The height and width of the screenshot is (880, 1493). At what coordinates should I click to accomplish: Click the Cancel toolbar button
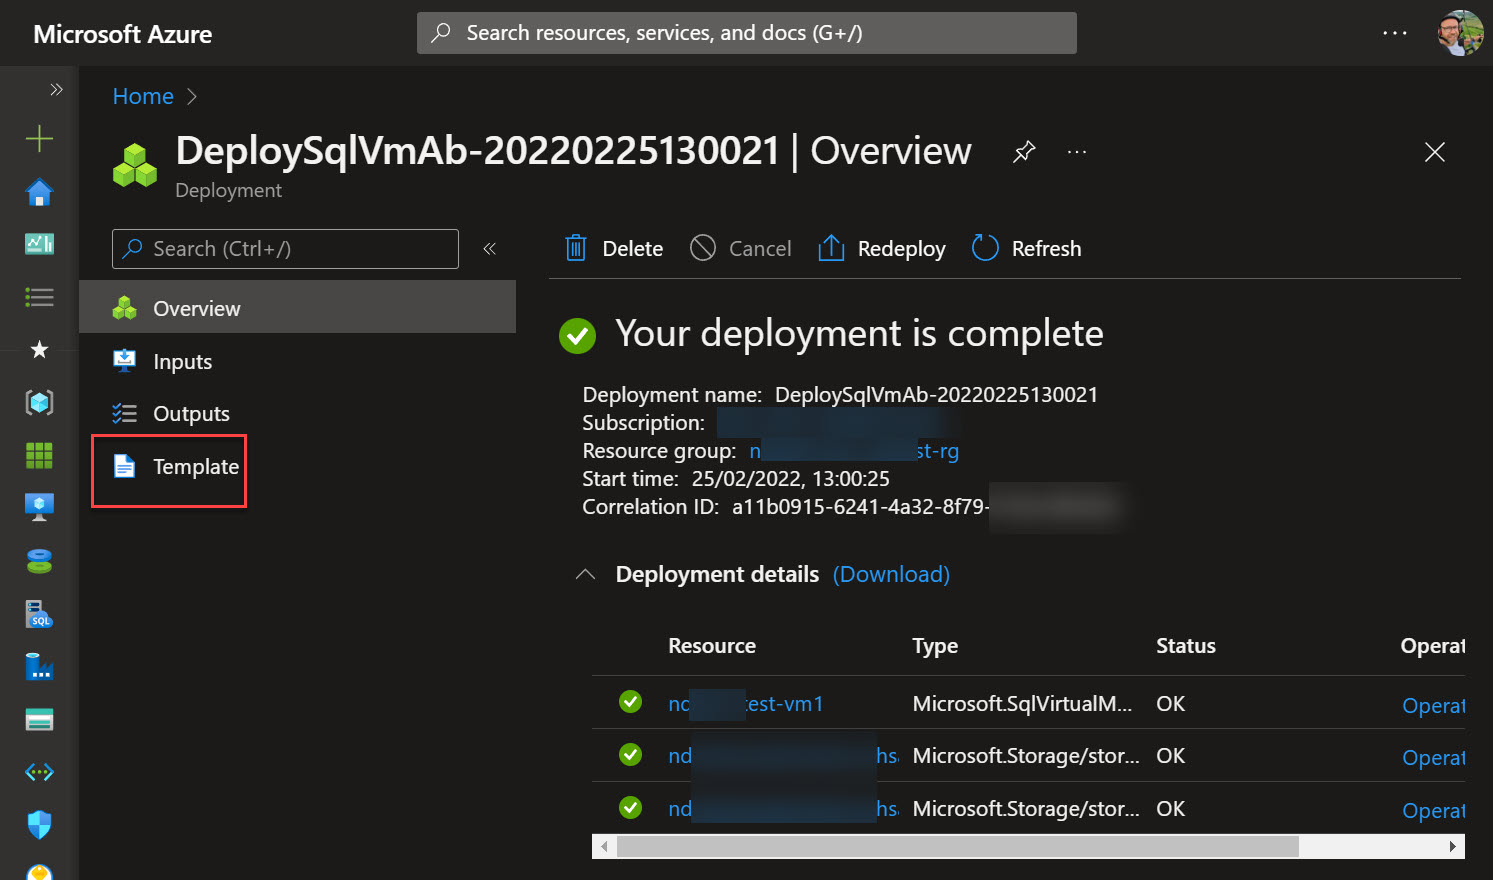741,248
